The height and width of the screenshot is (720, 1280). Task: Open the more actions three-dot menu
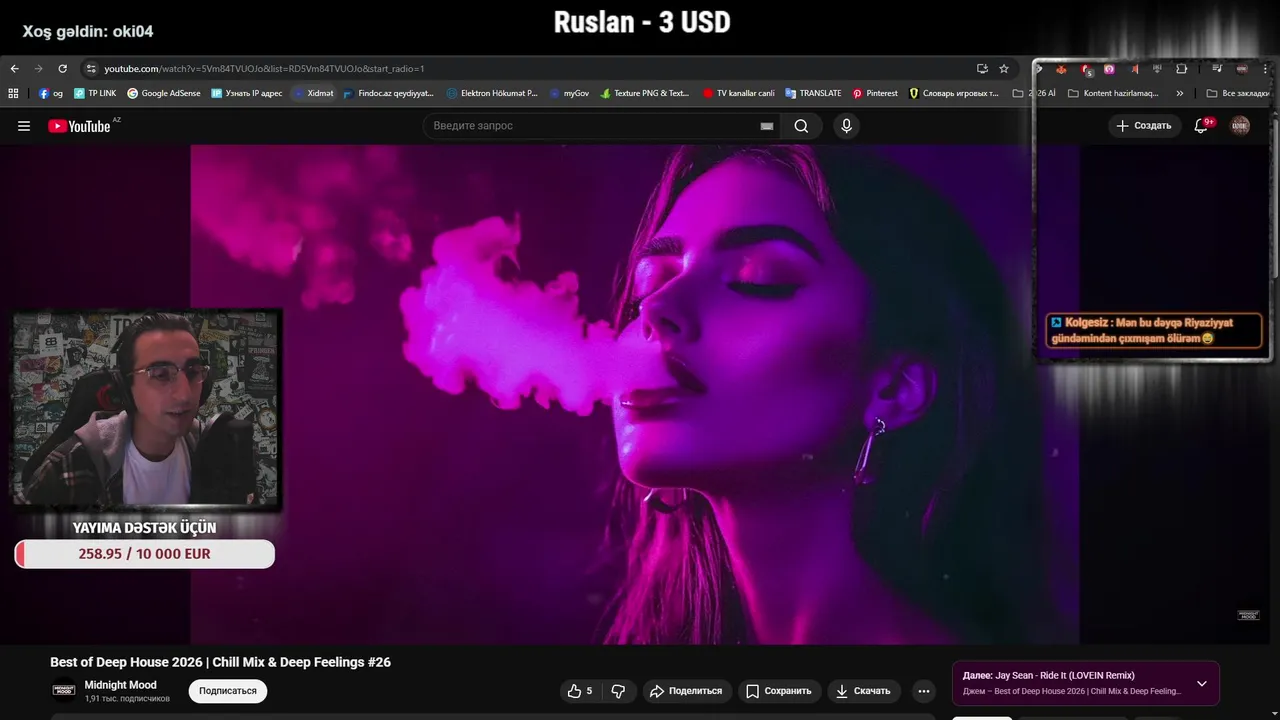tap(924, 691)
